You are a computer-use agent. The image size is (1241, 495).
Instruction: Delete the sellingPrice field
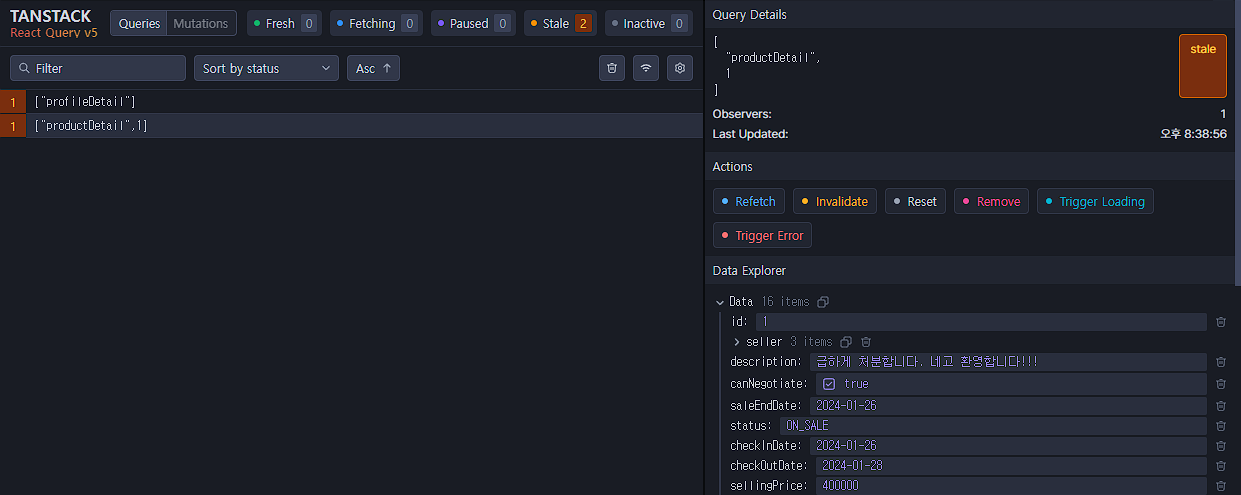[x=1221, y=486]
